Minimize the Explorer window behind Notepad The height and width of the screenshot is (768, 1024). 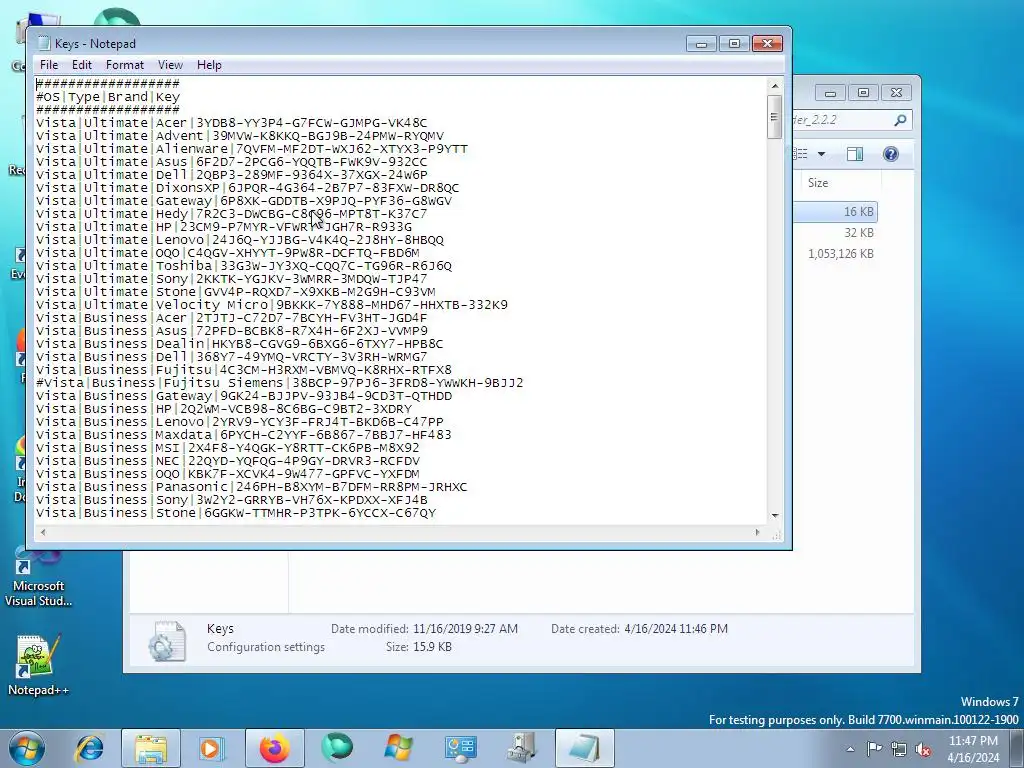(x=831, y=93)
